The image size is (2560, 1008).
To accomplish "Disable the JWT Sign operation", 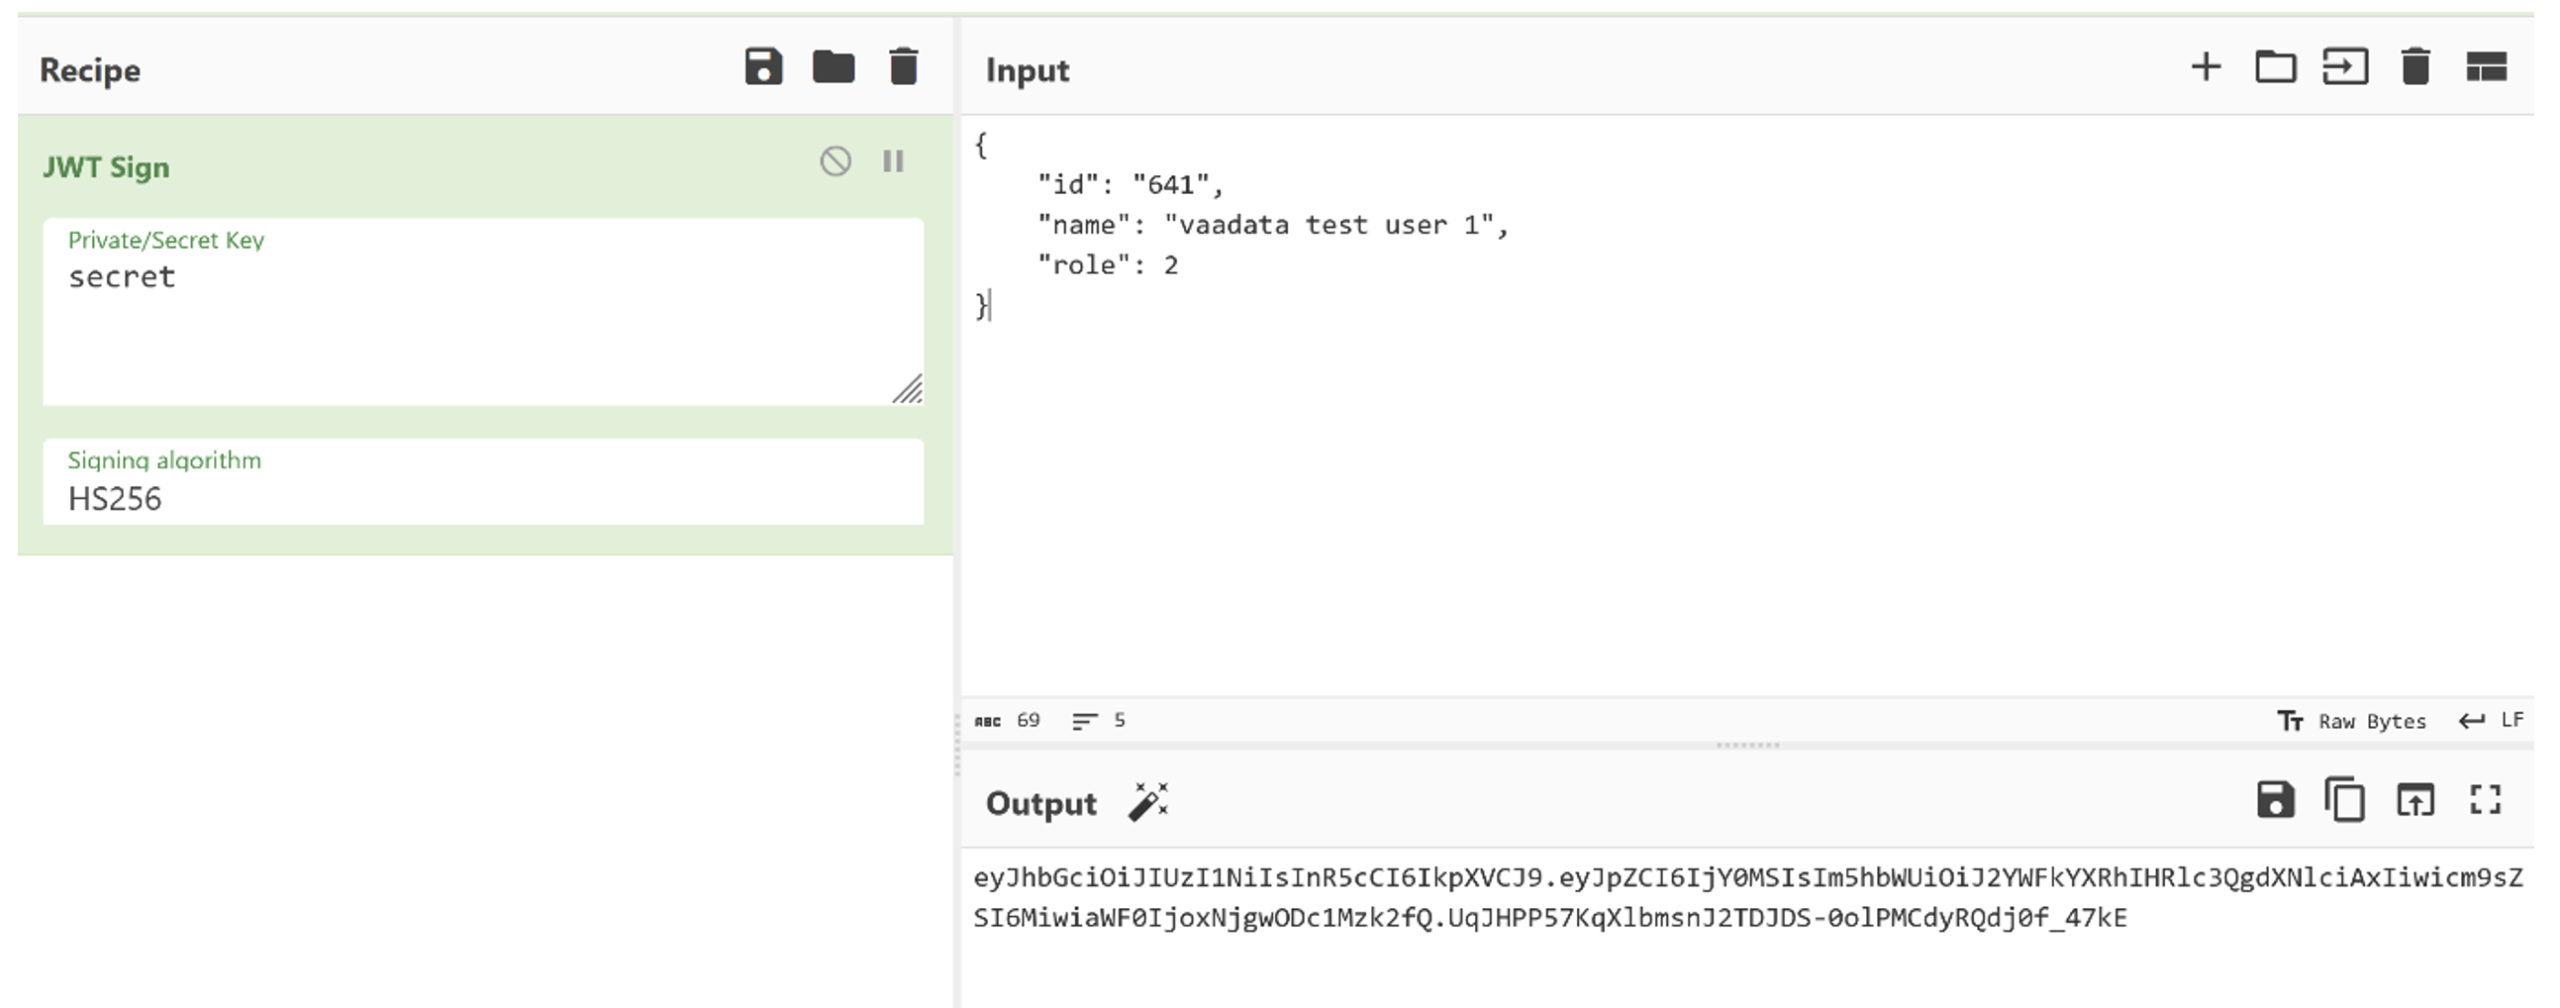I will coord(835,162).
